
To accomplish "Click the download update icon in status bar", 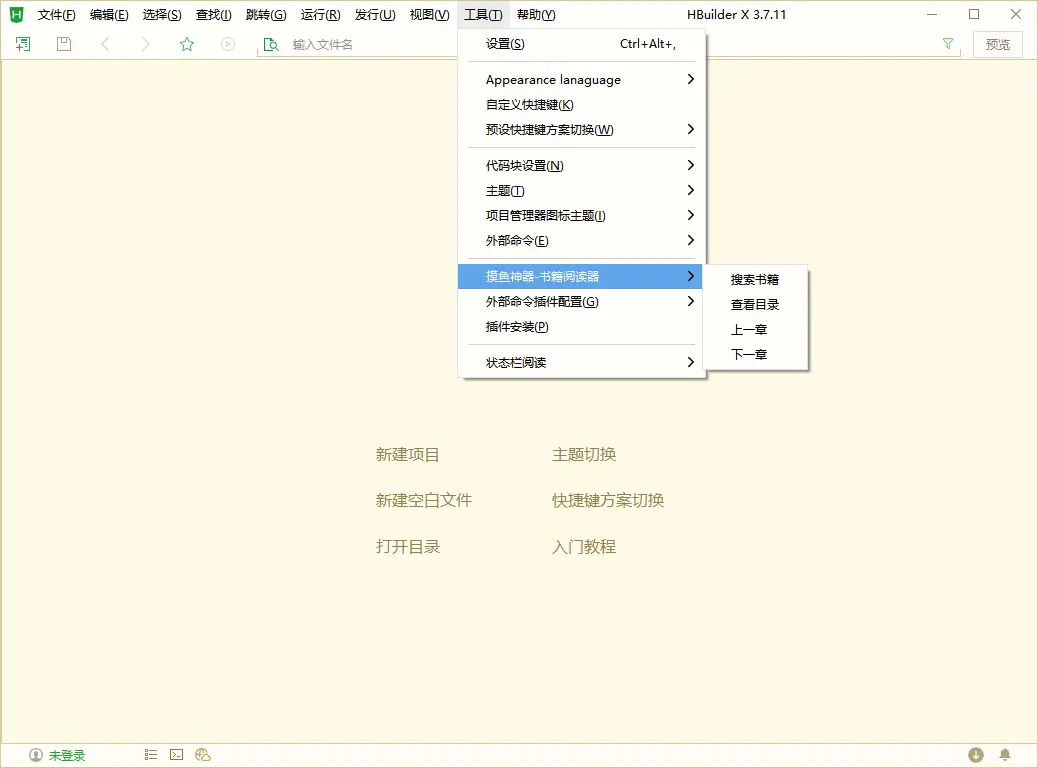I will [976, 755].
